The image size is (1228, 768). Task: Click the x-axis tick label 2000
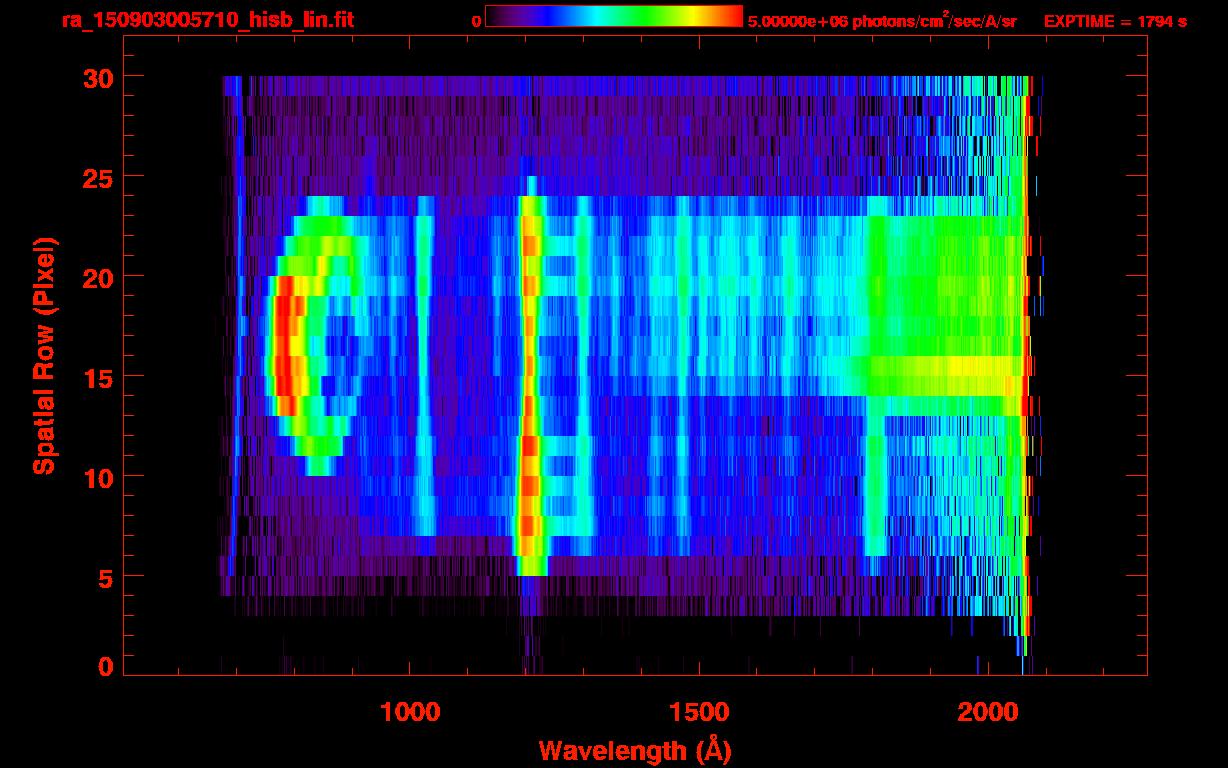click(987, 711)
